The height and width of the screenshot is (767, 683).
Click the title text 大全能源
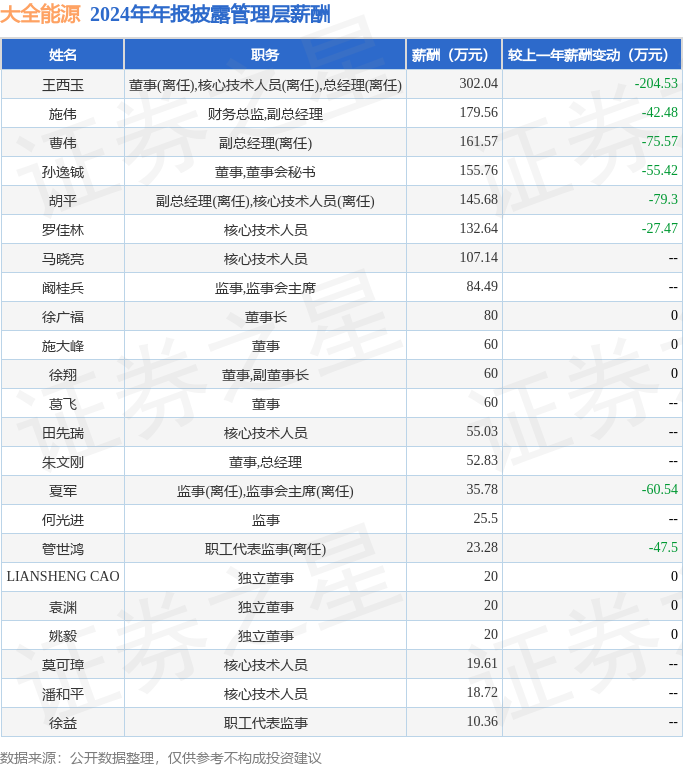pos(40,14)
